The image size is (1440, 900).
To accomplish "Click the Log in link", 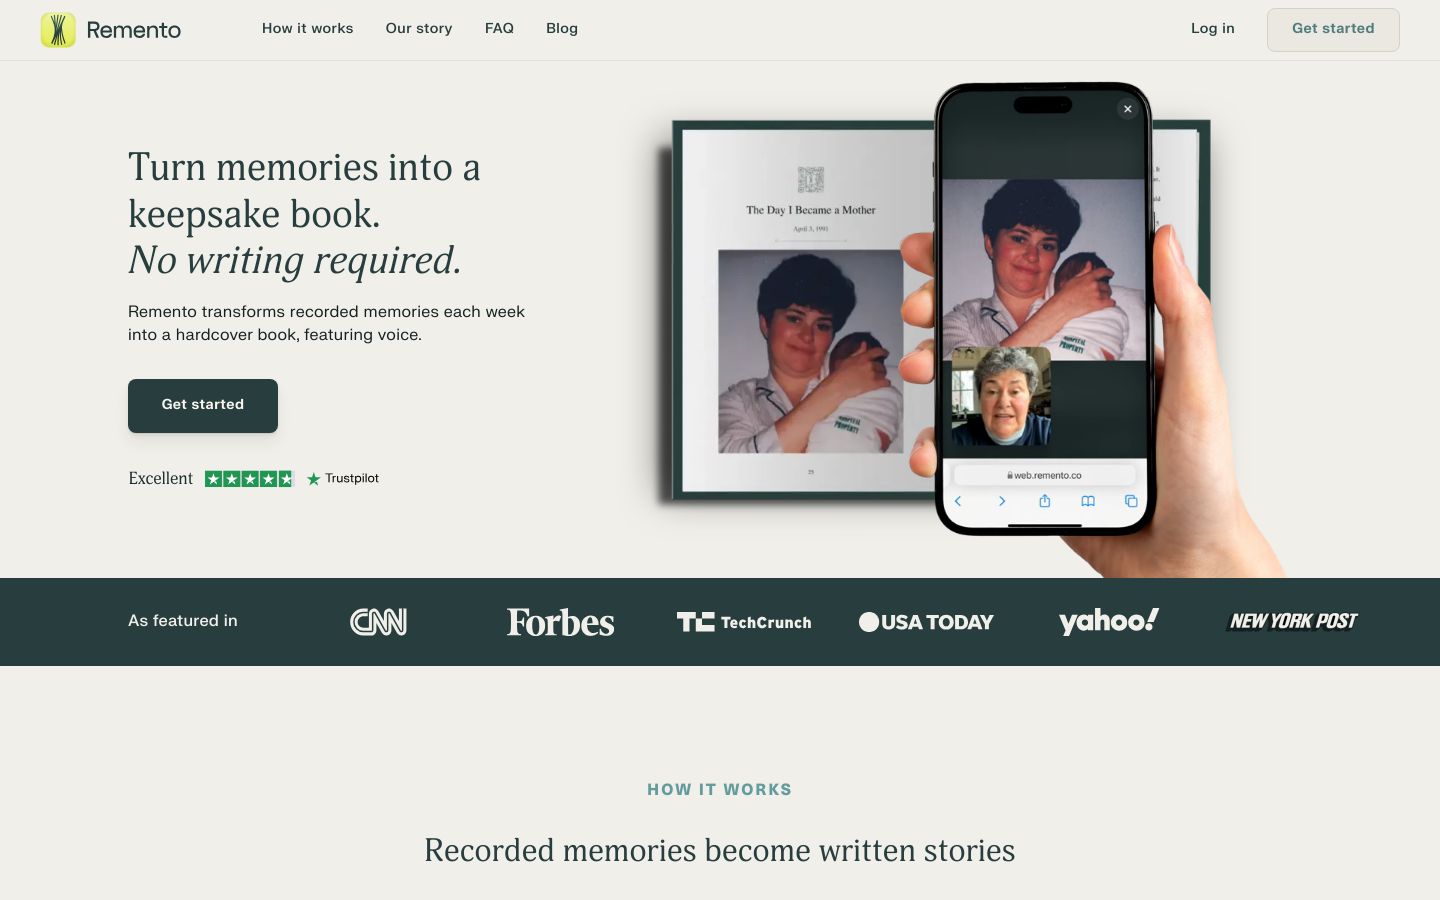I will click(x=1212, y=28).
